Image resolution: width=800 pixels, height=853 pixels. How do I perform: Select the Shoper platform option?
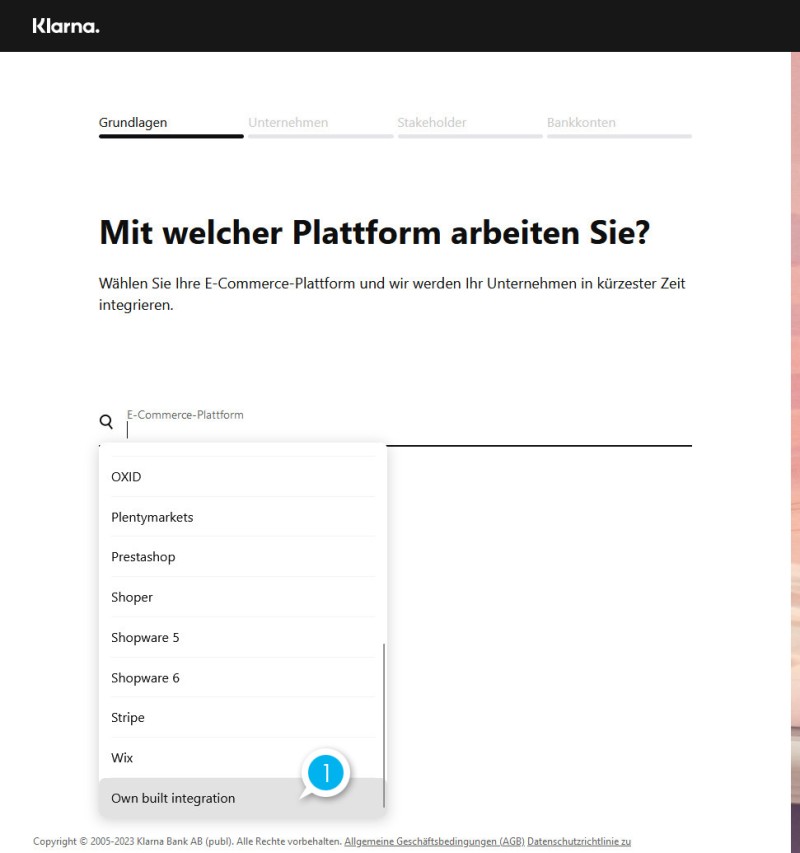tap(132, 597)
